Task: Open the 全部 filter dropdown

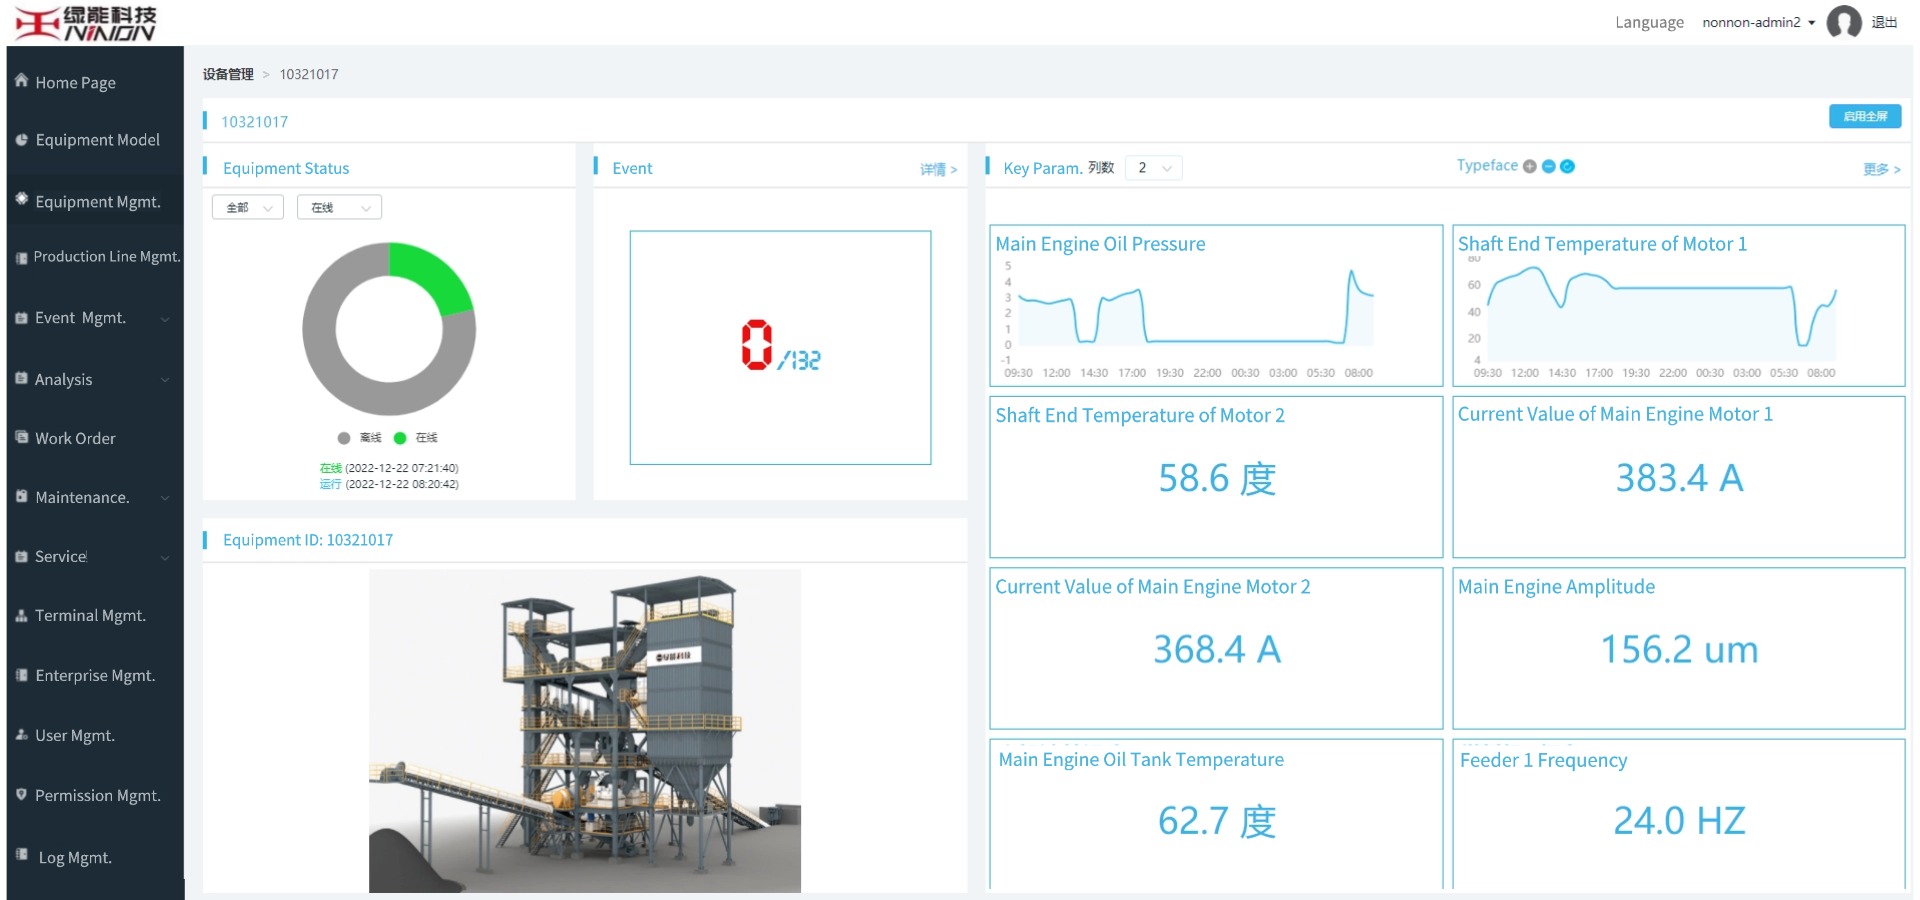Action: pos(248,208)
